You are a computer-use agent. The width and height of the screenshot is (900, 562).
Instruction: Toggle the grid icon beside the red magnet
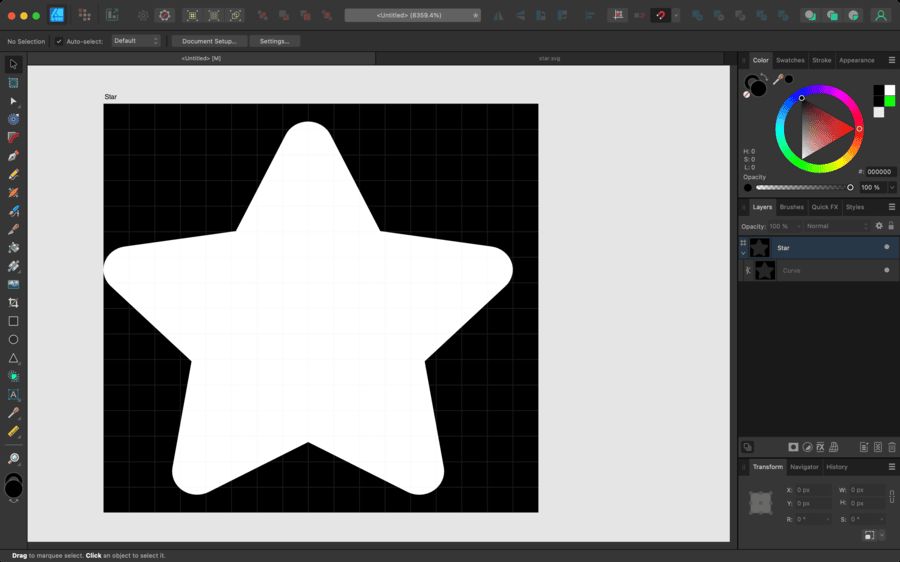618,15
